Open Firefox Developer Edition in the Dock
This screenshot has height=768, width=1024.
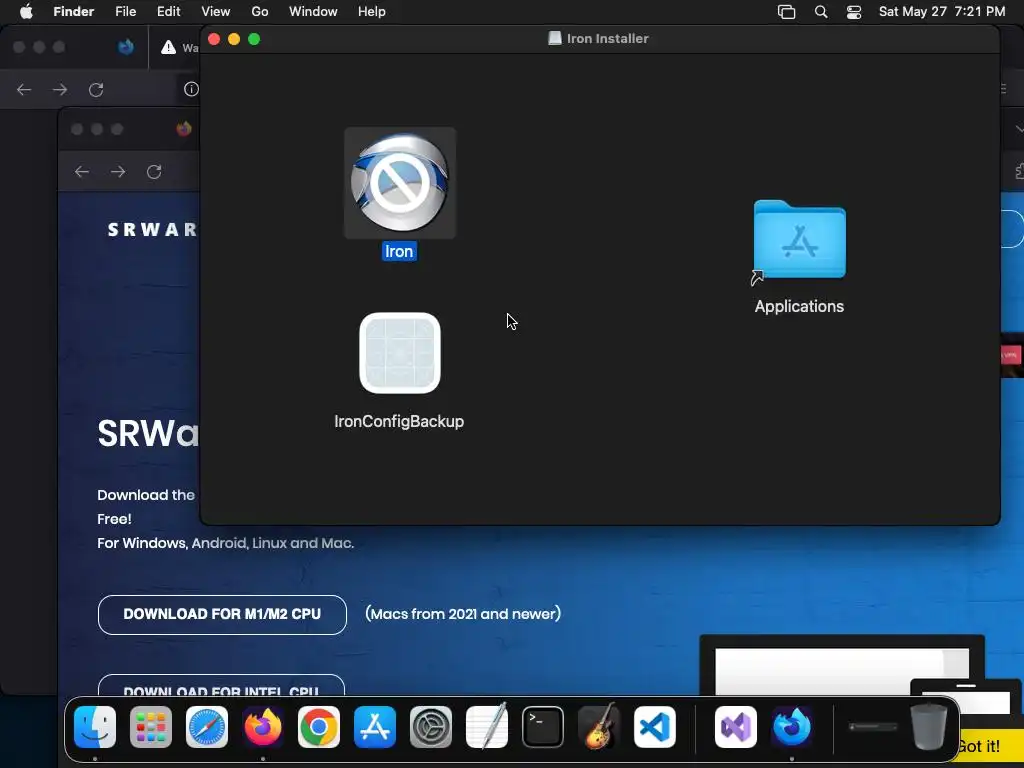tap(792, 727)
